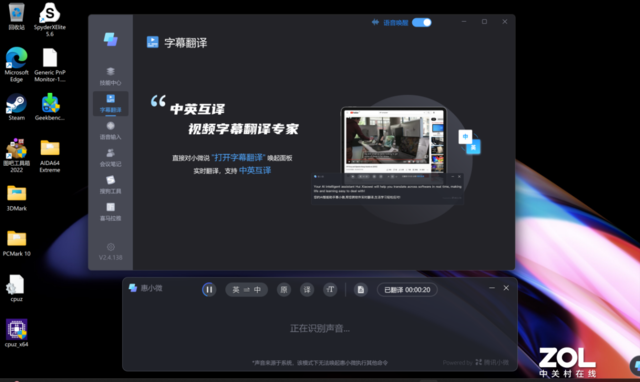This screenshot has width=640, height=382.
Task: Select the Geekbench desktop shortcut
Action: (50, 107)
